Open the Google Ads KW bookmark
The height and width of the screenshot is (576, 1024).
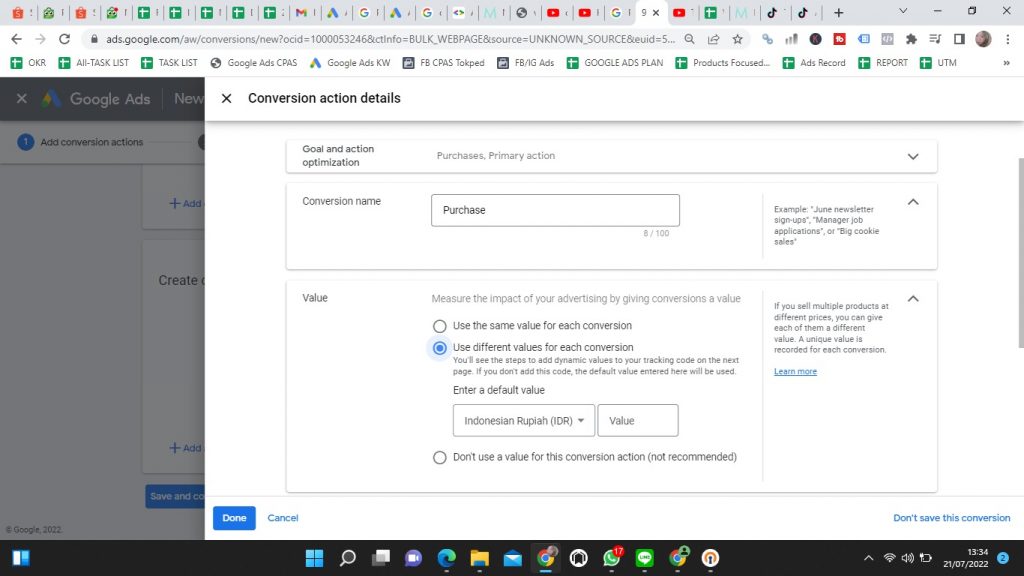(x=350, y=63)
